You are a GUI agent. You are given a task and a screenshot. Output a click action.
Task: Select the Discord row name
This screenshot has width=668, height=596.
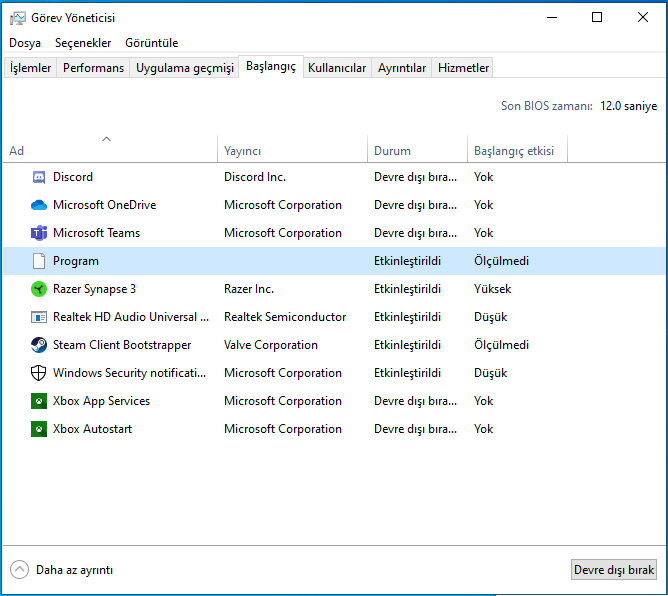coord(73,177)
